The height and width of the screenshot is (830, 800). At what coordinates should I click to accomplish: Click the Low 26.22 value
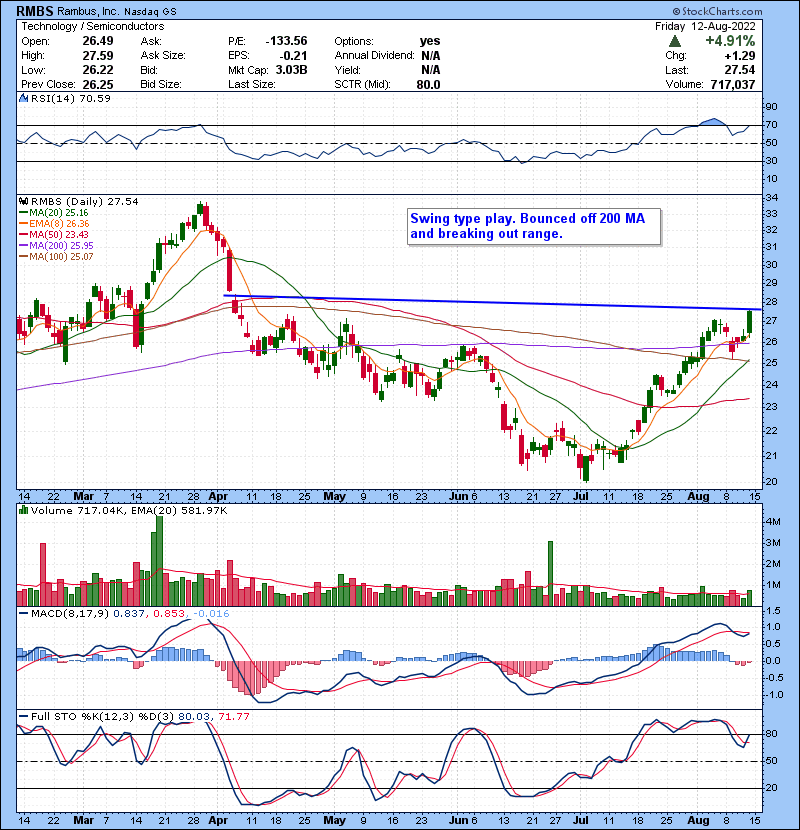pos(97,70)
